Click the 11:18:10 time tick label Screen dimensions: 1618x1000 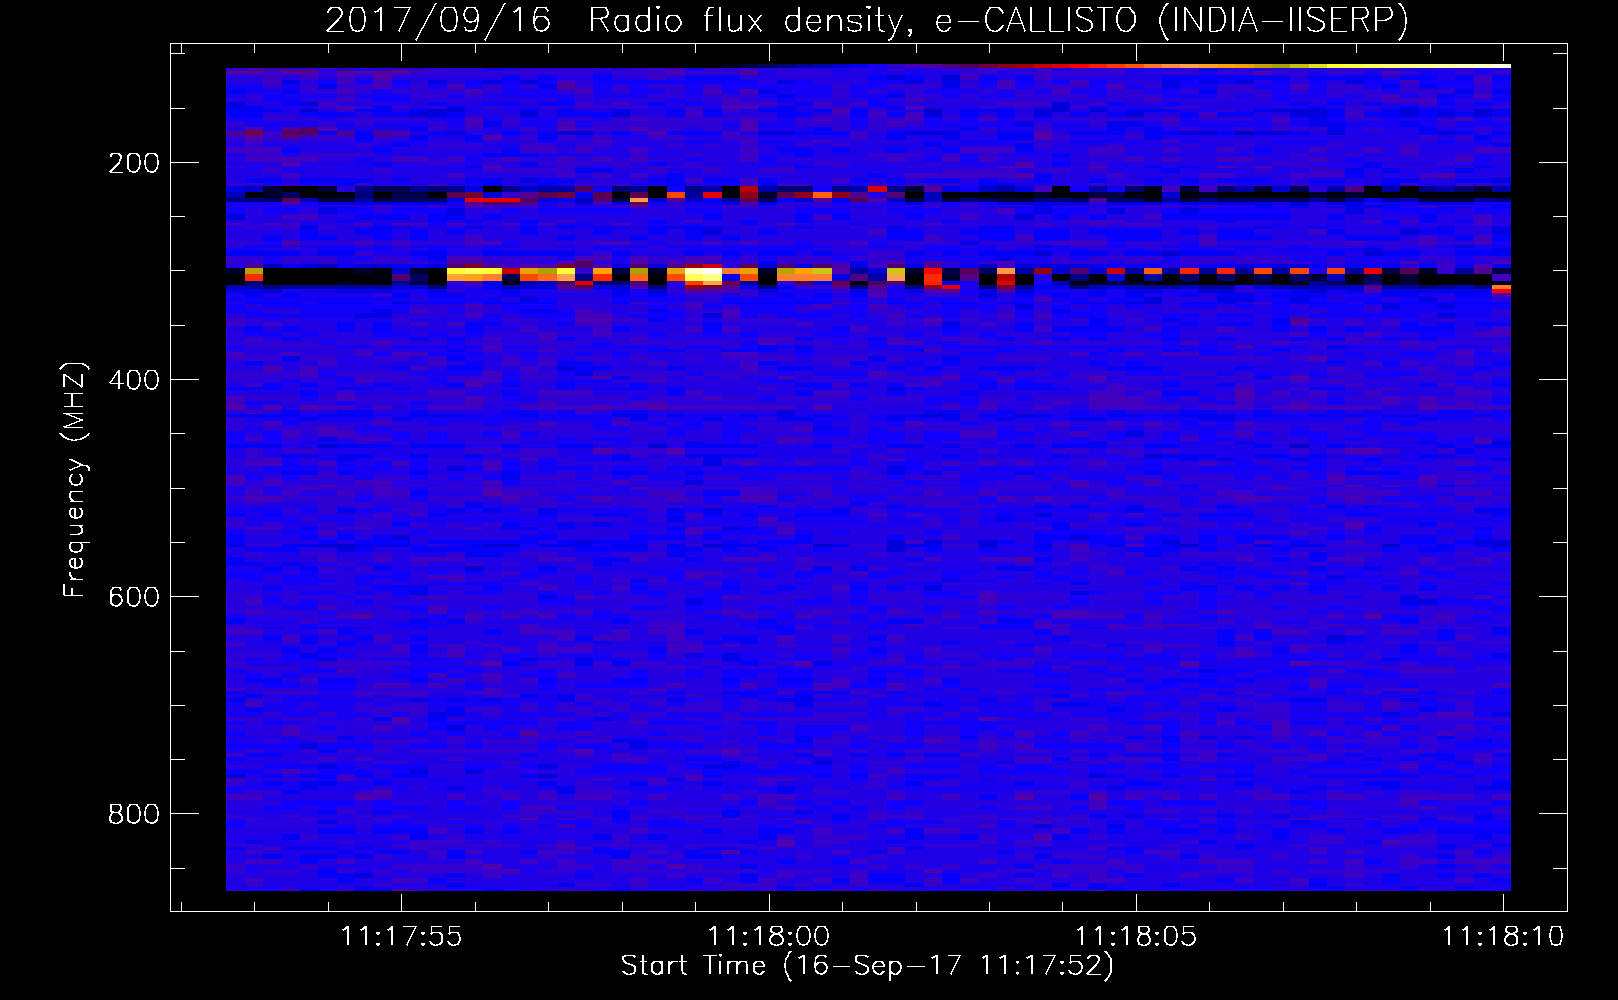1502,936
